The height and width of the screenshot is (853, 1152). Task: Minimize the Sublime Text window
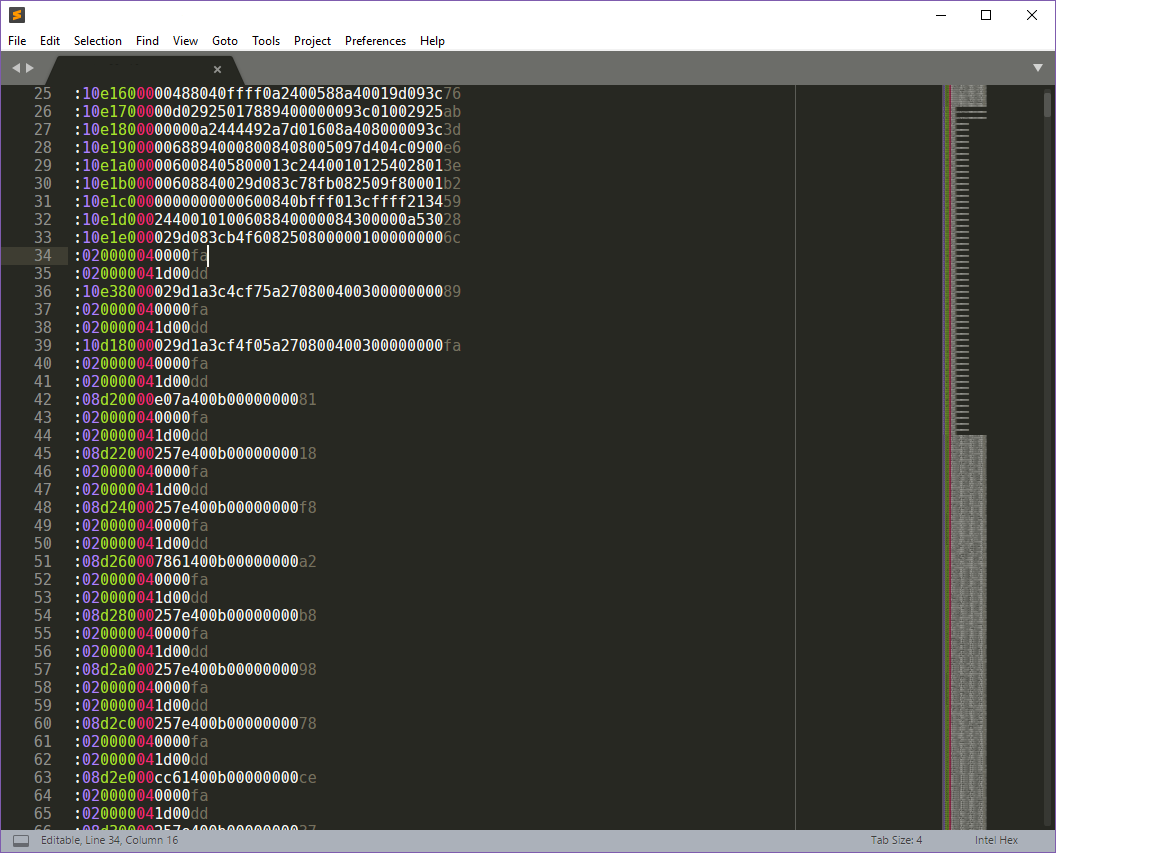941,15
